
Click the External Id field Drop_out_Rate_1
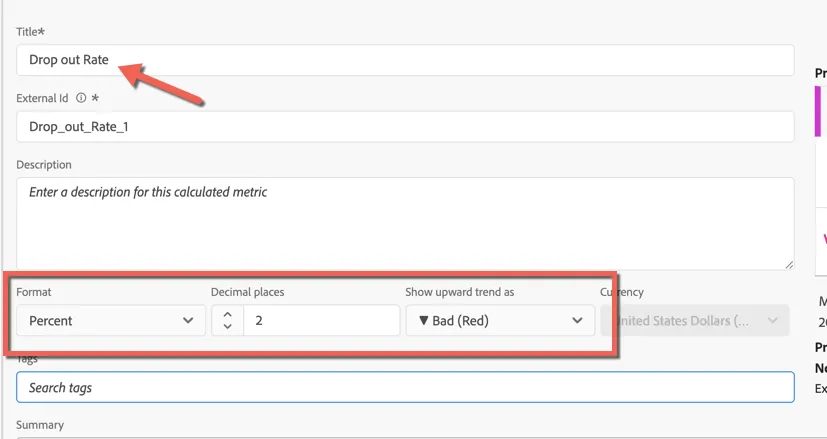pyautogui.click(x=405, y=127)
